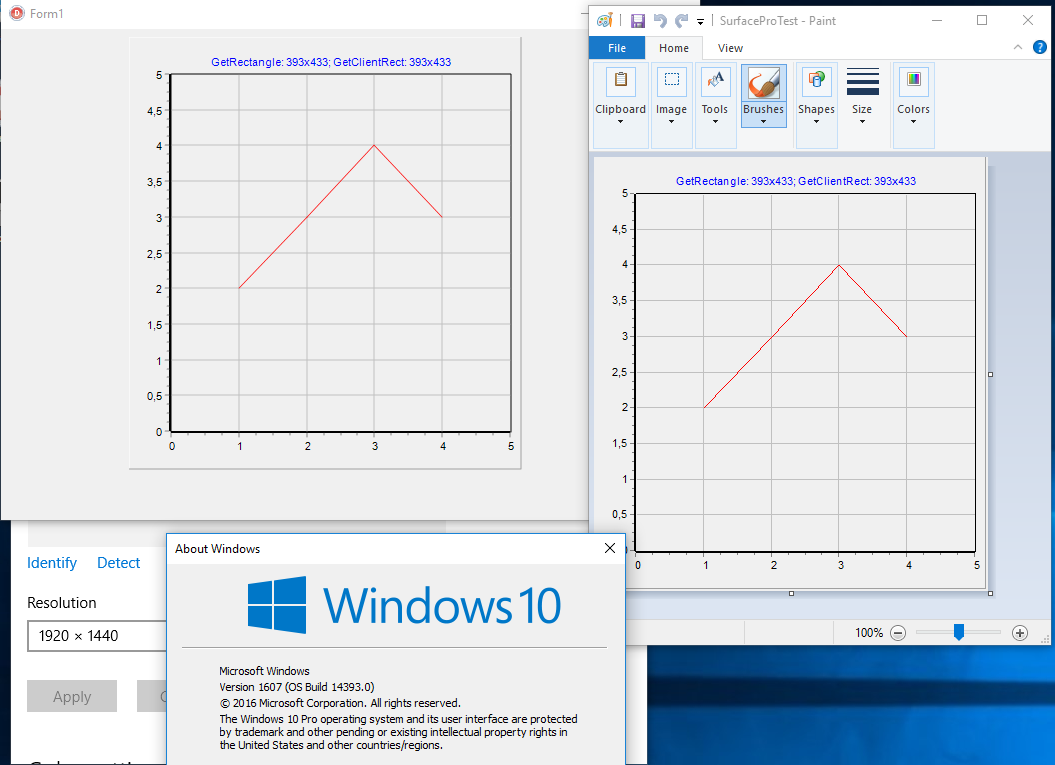Image resolution: width=1055 pixels, height=765 pixels.
Task: Minimize the Paint window
Action: tap(937, 20)
